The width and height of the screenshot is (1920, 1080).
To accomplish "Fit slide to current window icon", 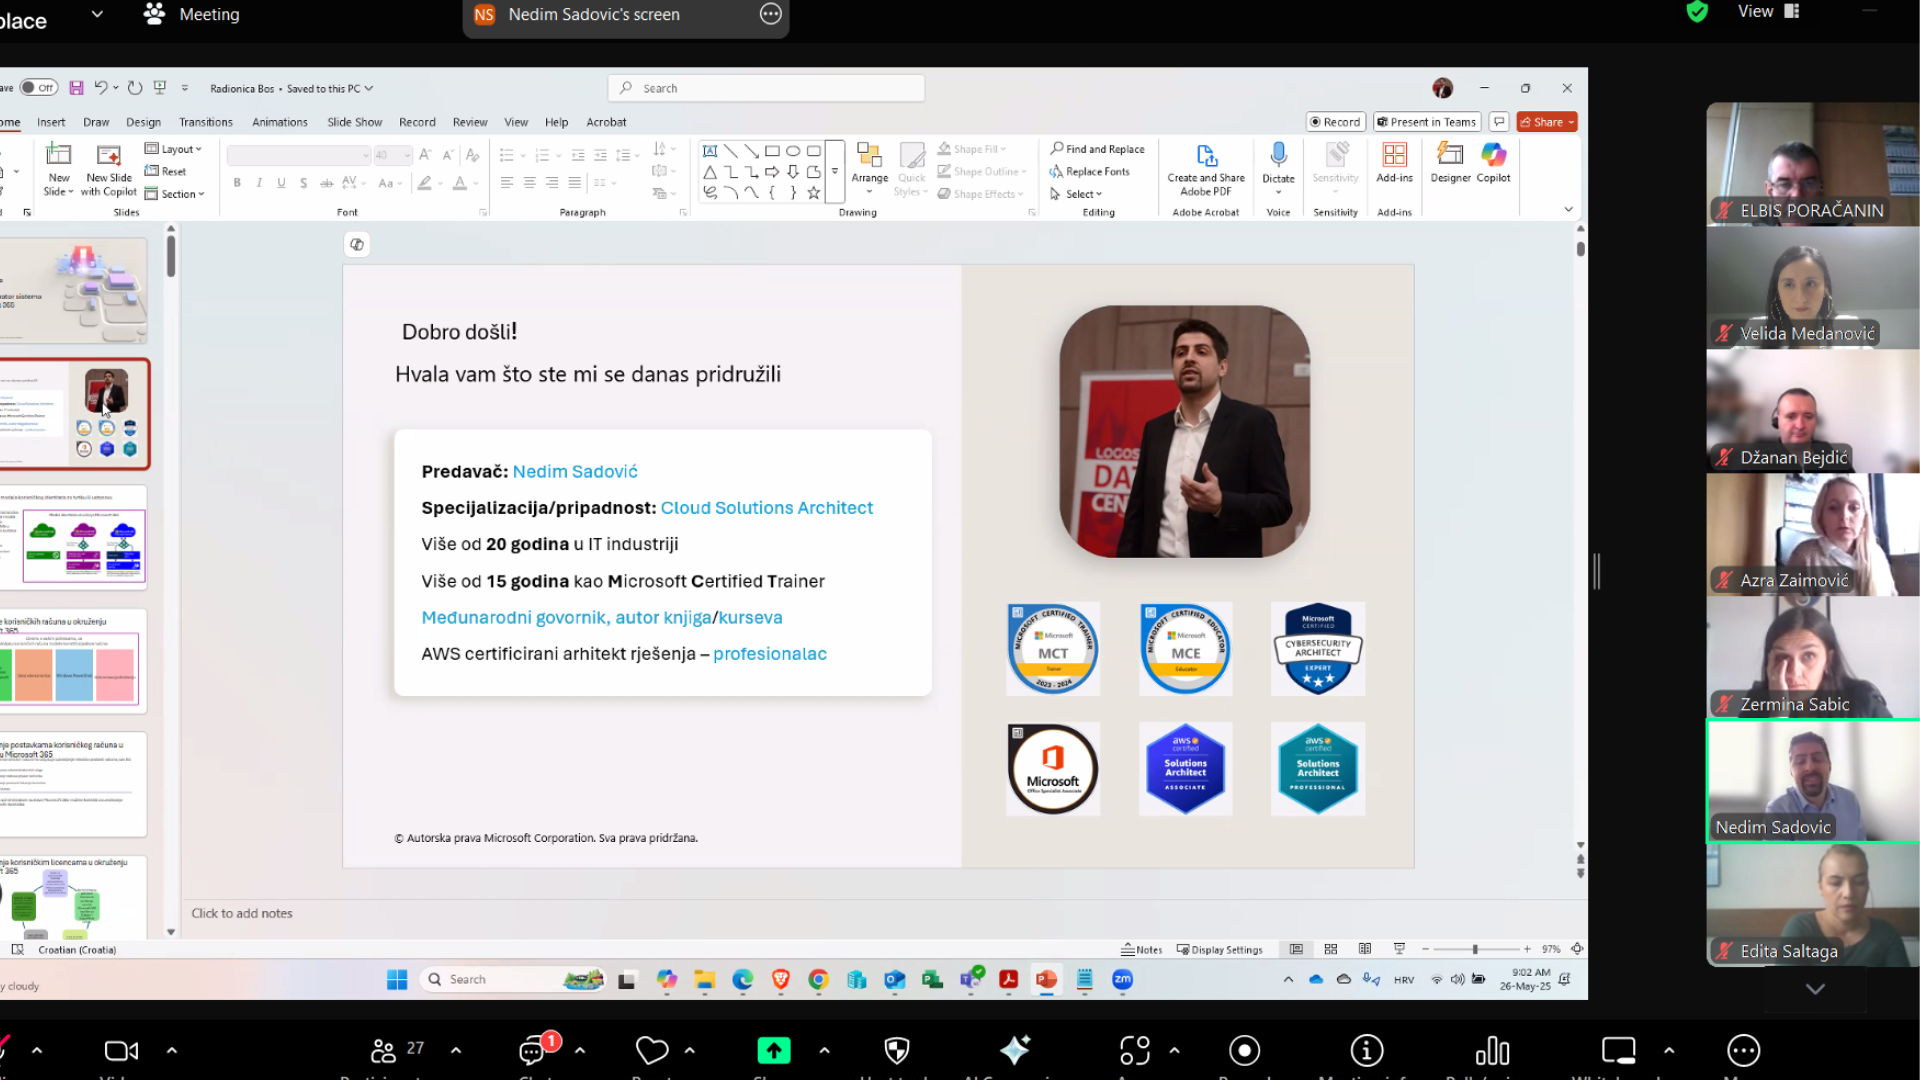I will coord(1577,949).
